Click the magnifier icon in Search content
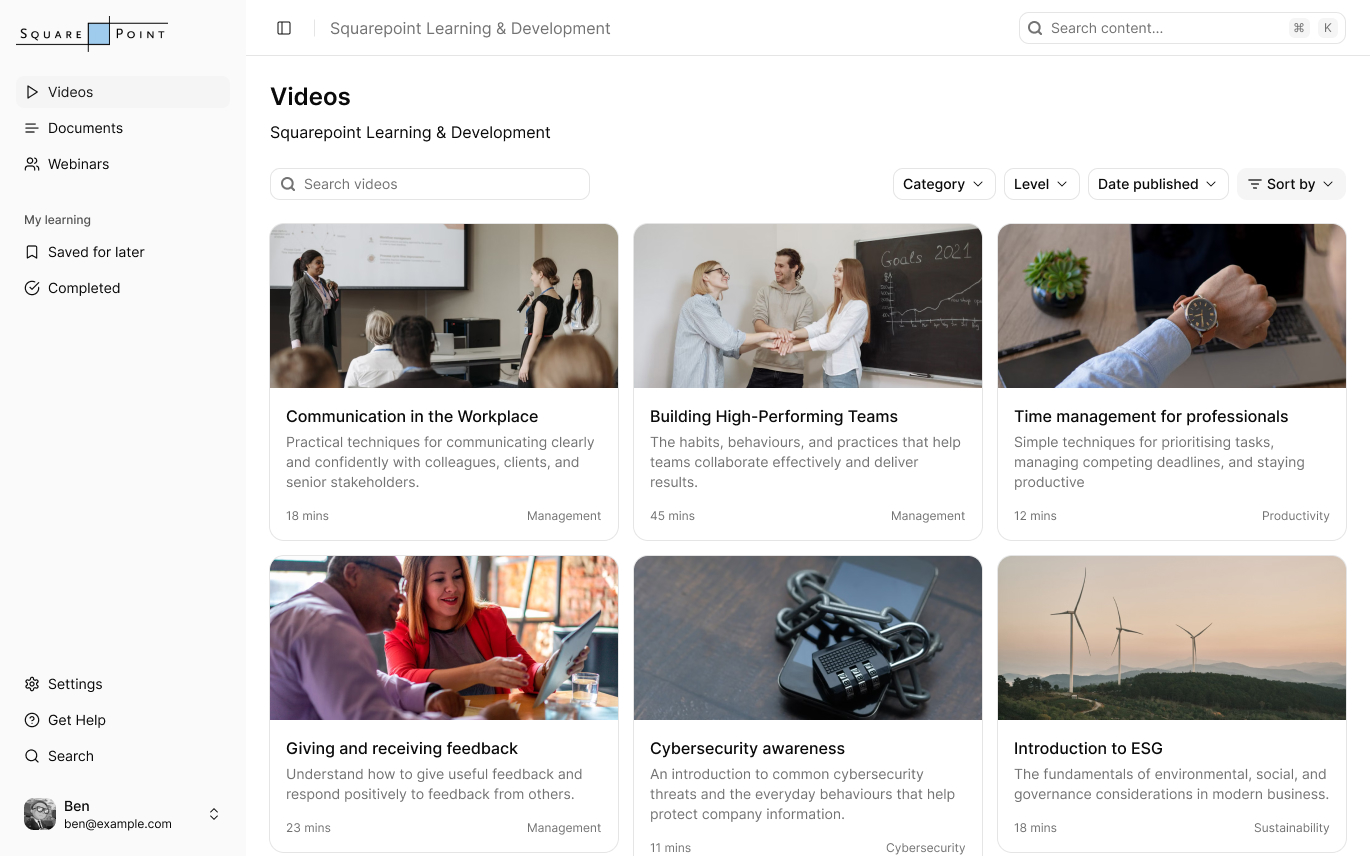Image resolution: width=1370 pixels, height=856 pixels. pyautogui.click(x=1035, y=28)
